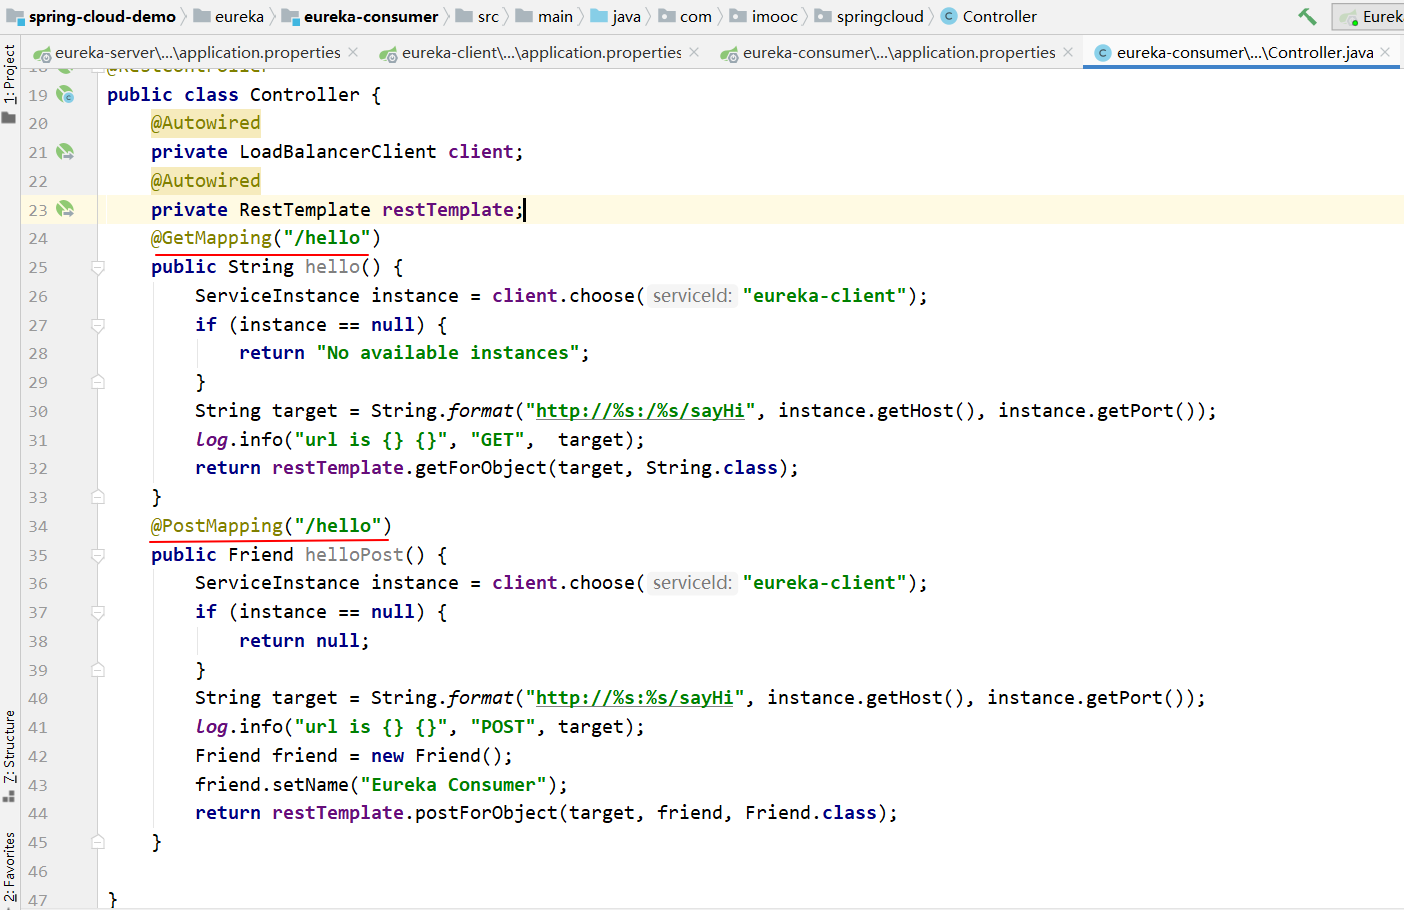Screen dimensions: 1404x910
Task: Click the fold end marker on line 33
Action: [98, 497]
